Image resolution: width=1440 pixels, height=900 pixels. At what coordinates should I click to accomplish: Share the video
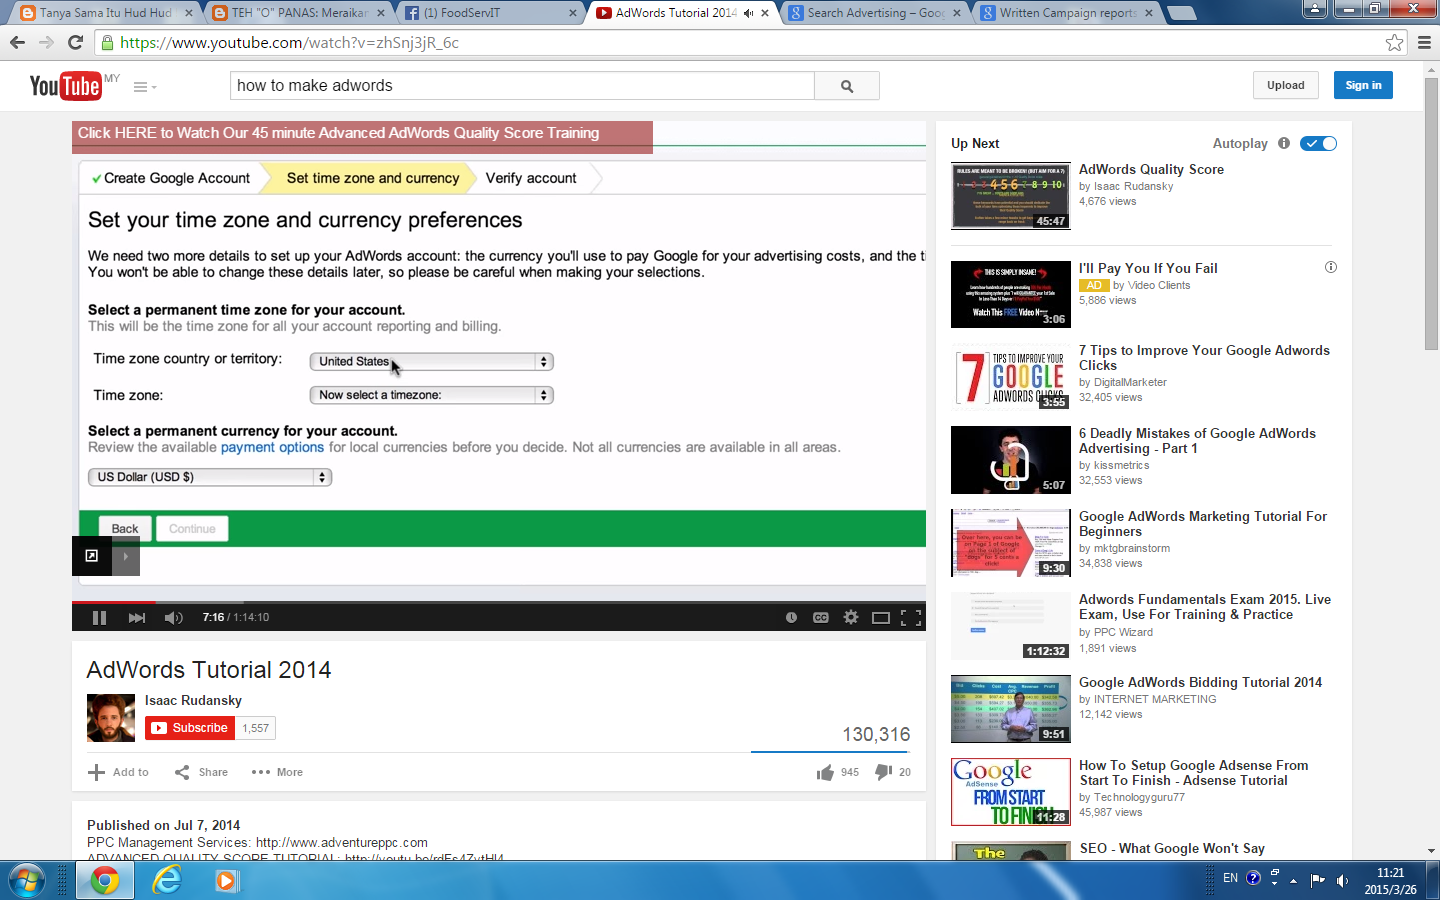pos(201,772)
